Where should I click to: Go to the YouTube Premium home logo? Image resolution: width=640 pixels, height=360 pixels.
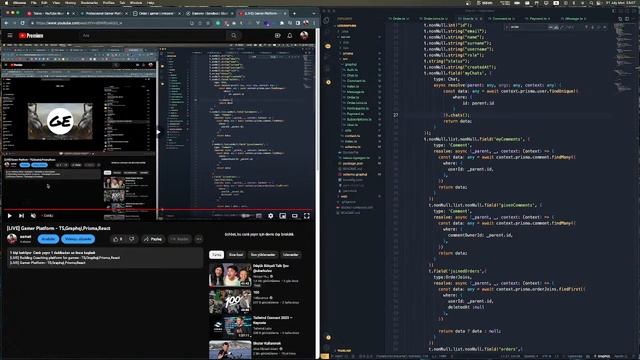[x=31, y=36]
